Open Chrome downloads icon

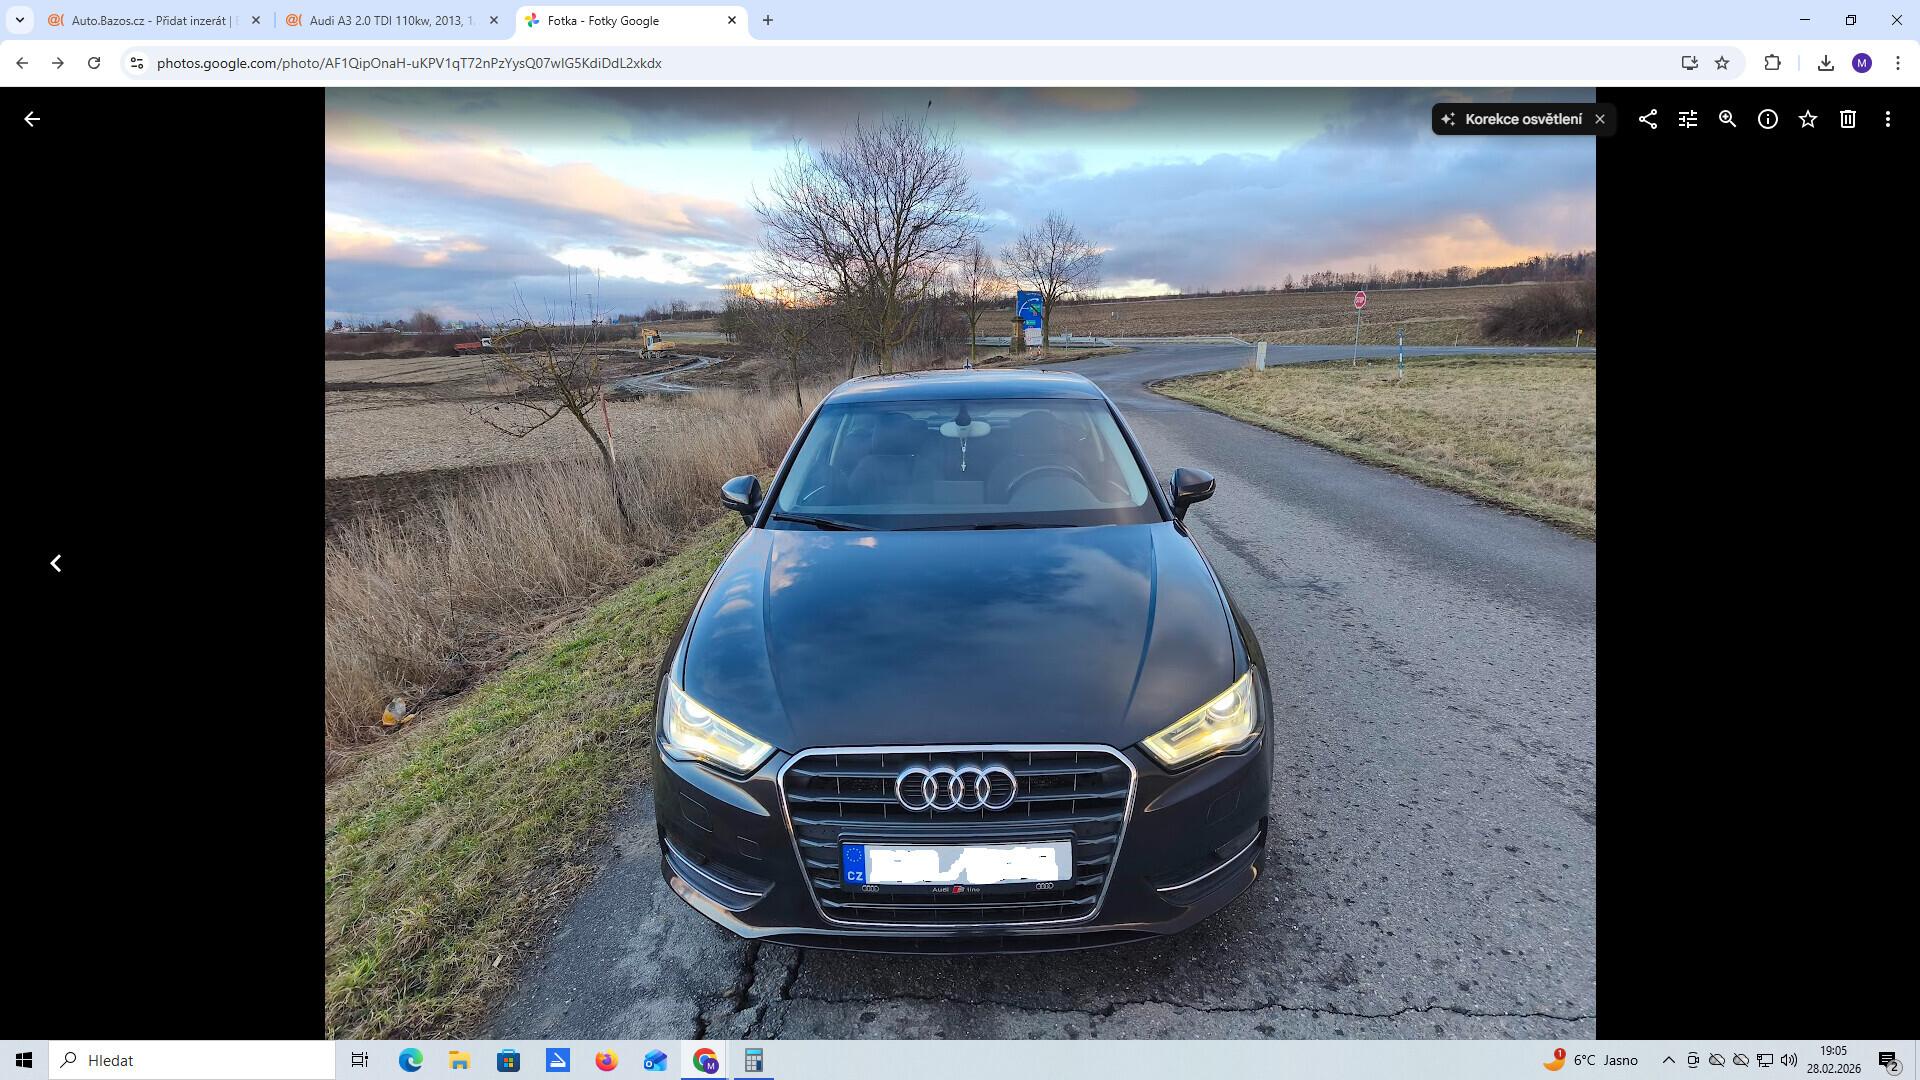tap(1826, 63)
